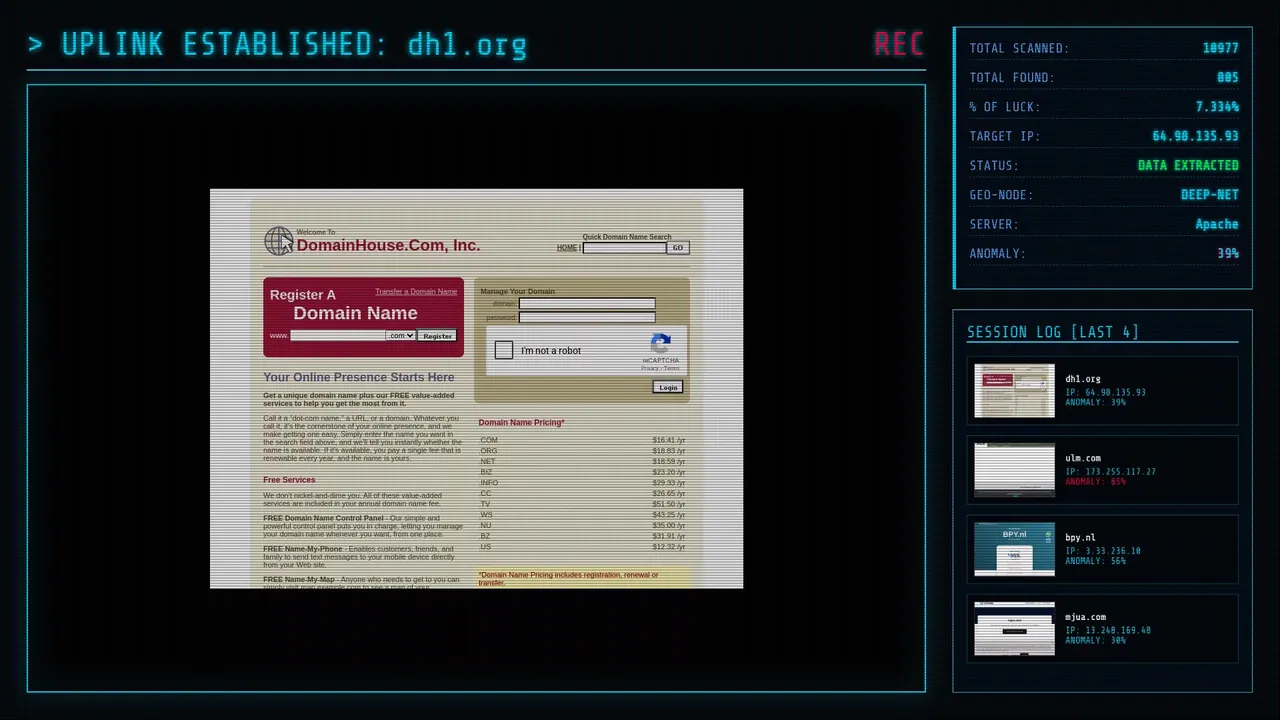Click the UPLINK ESTABLISHED: dh1.org header
The width and height of the screenshot is (1280, 720).
(277, 45)
